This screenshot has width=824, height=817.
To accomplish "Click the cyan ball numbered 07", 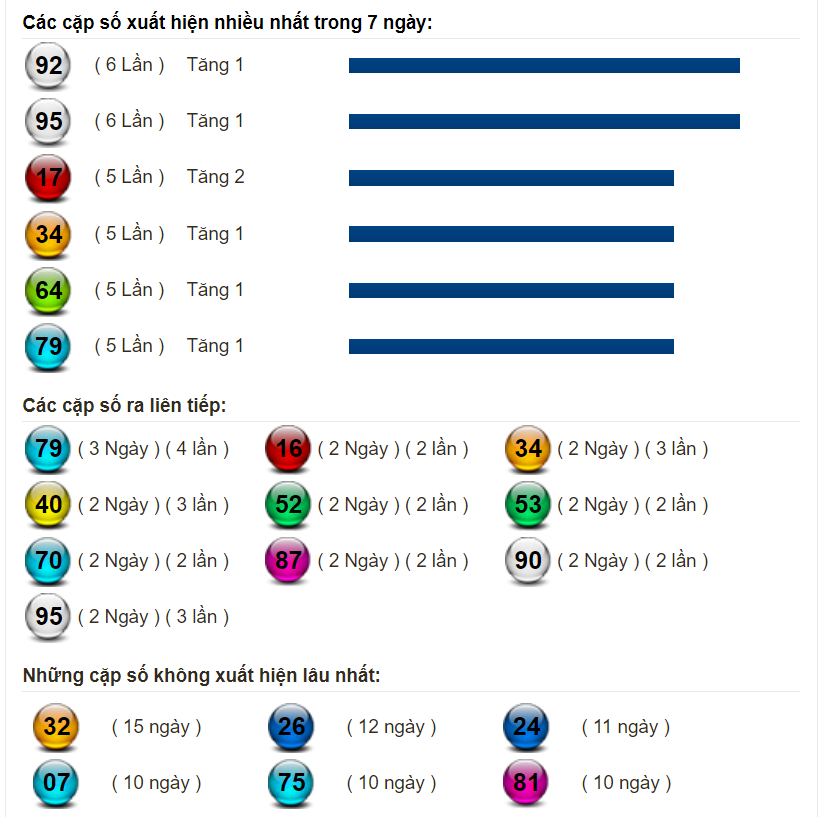I will click(56, 783).
